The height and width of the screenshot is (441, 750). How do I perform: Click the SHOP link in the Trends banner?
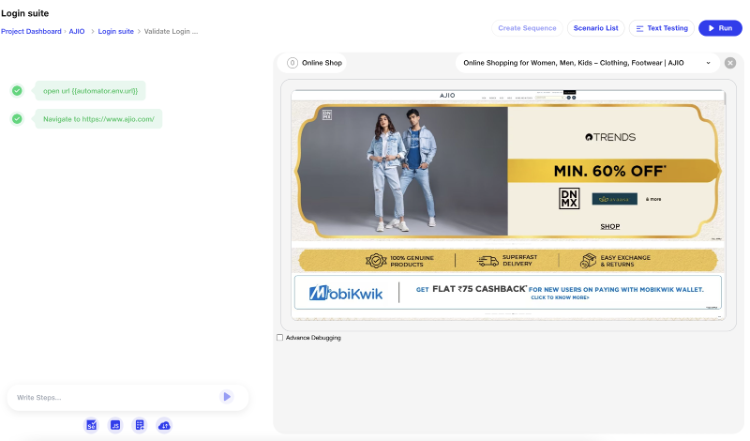point(610,226)
